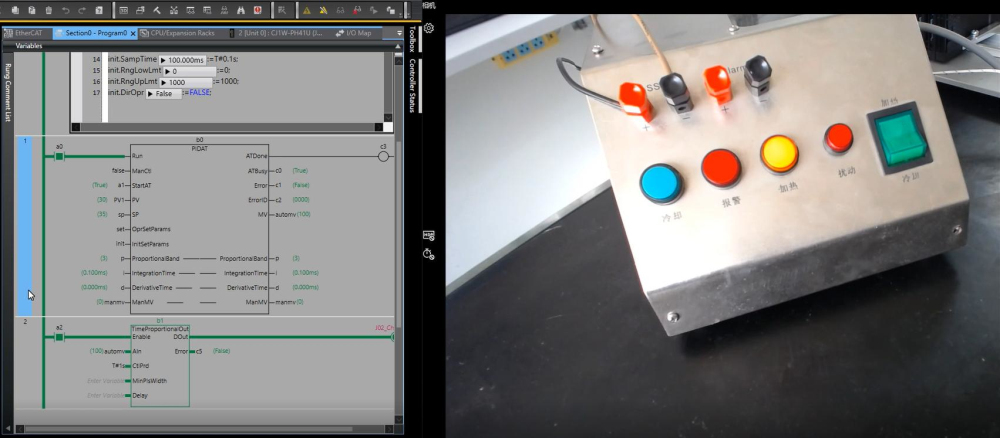
Task: Open the I/O Map tab
Action: 356,33
